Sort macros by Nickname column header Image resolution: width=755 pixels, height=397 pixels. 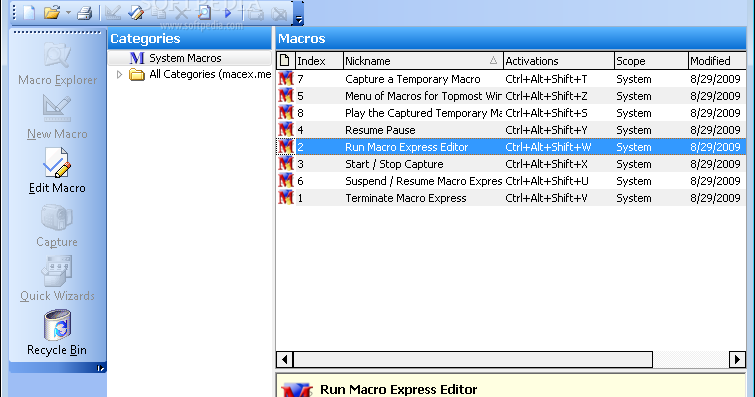tap(423, 61)
